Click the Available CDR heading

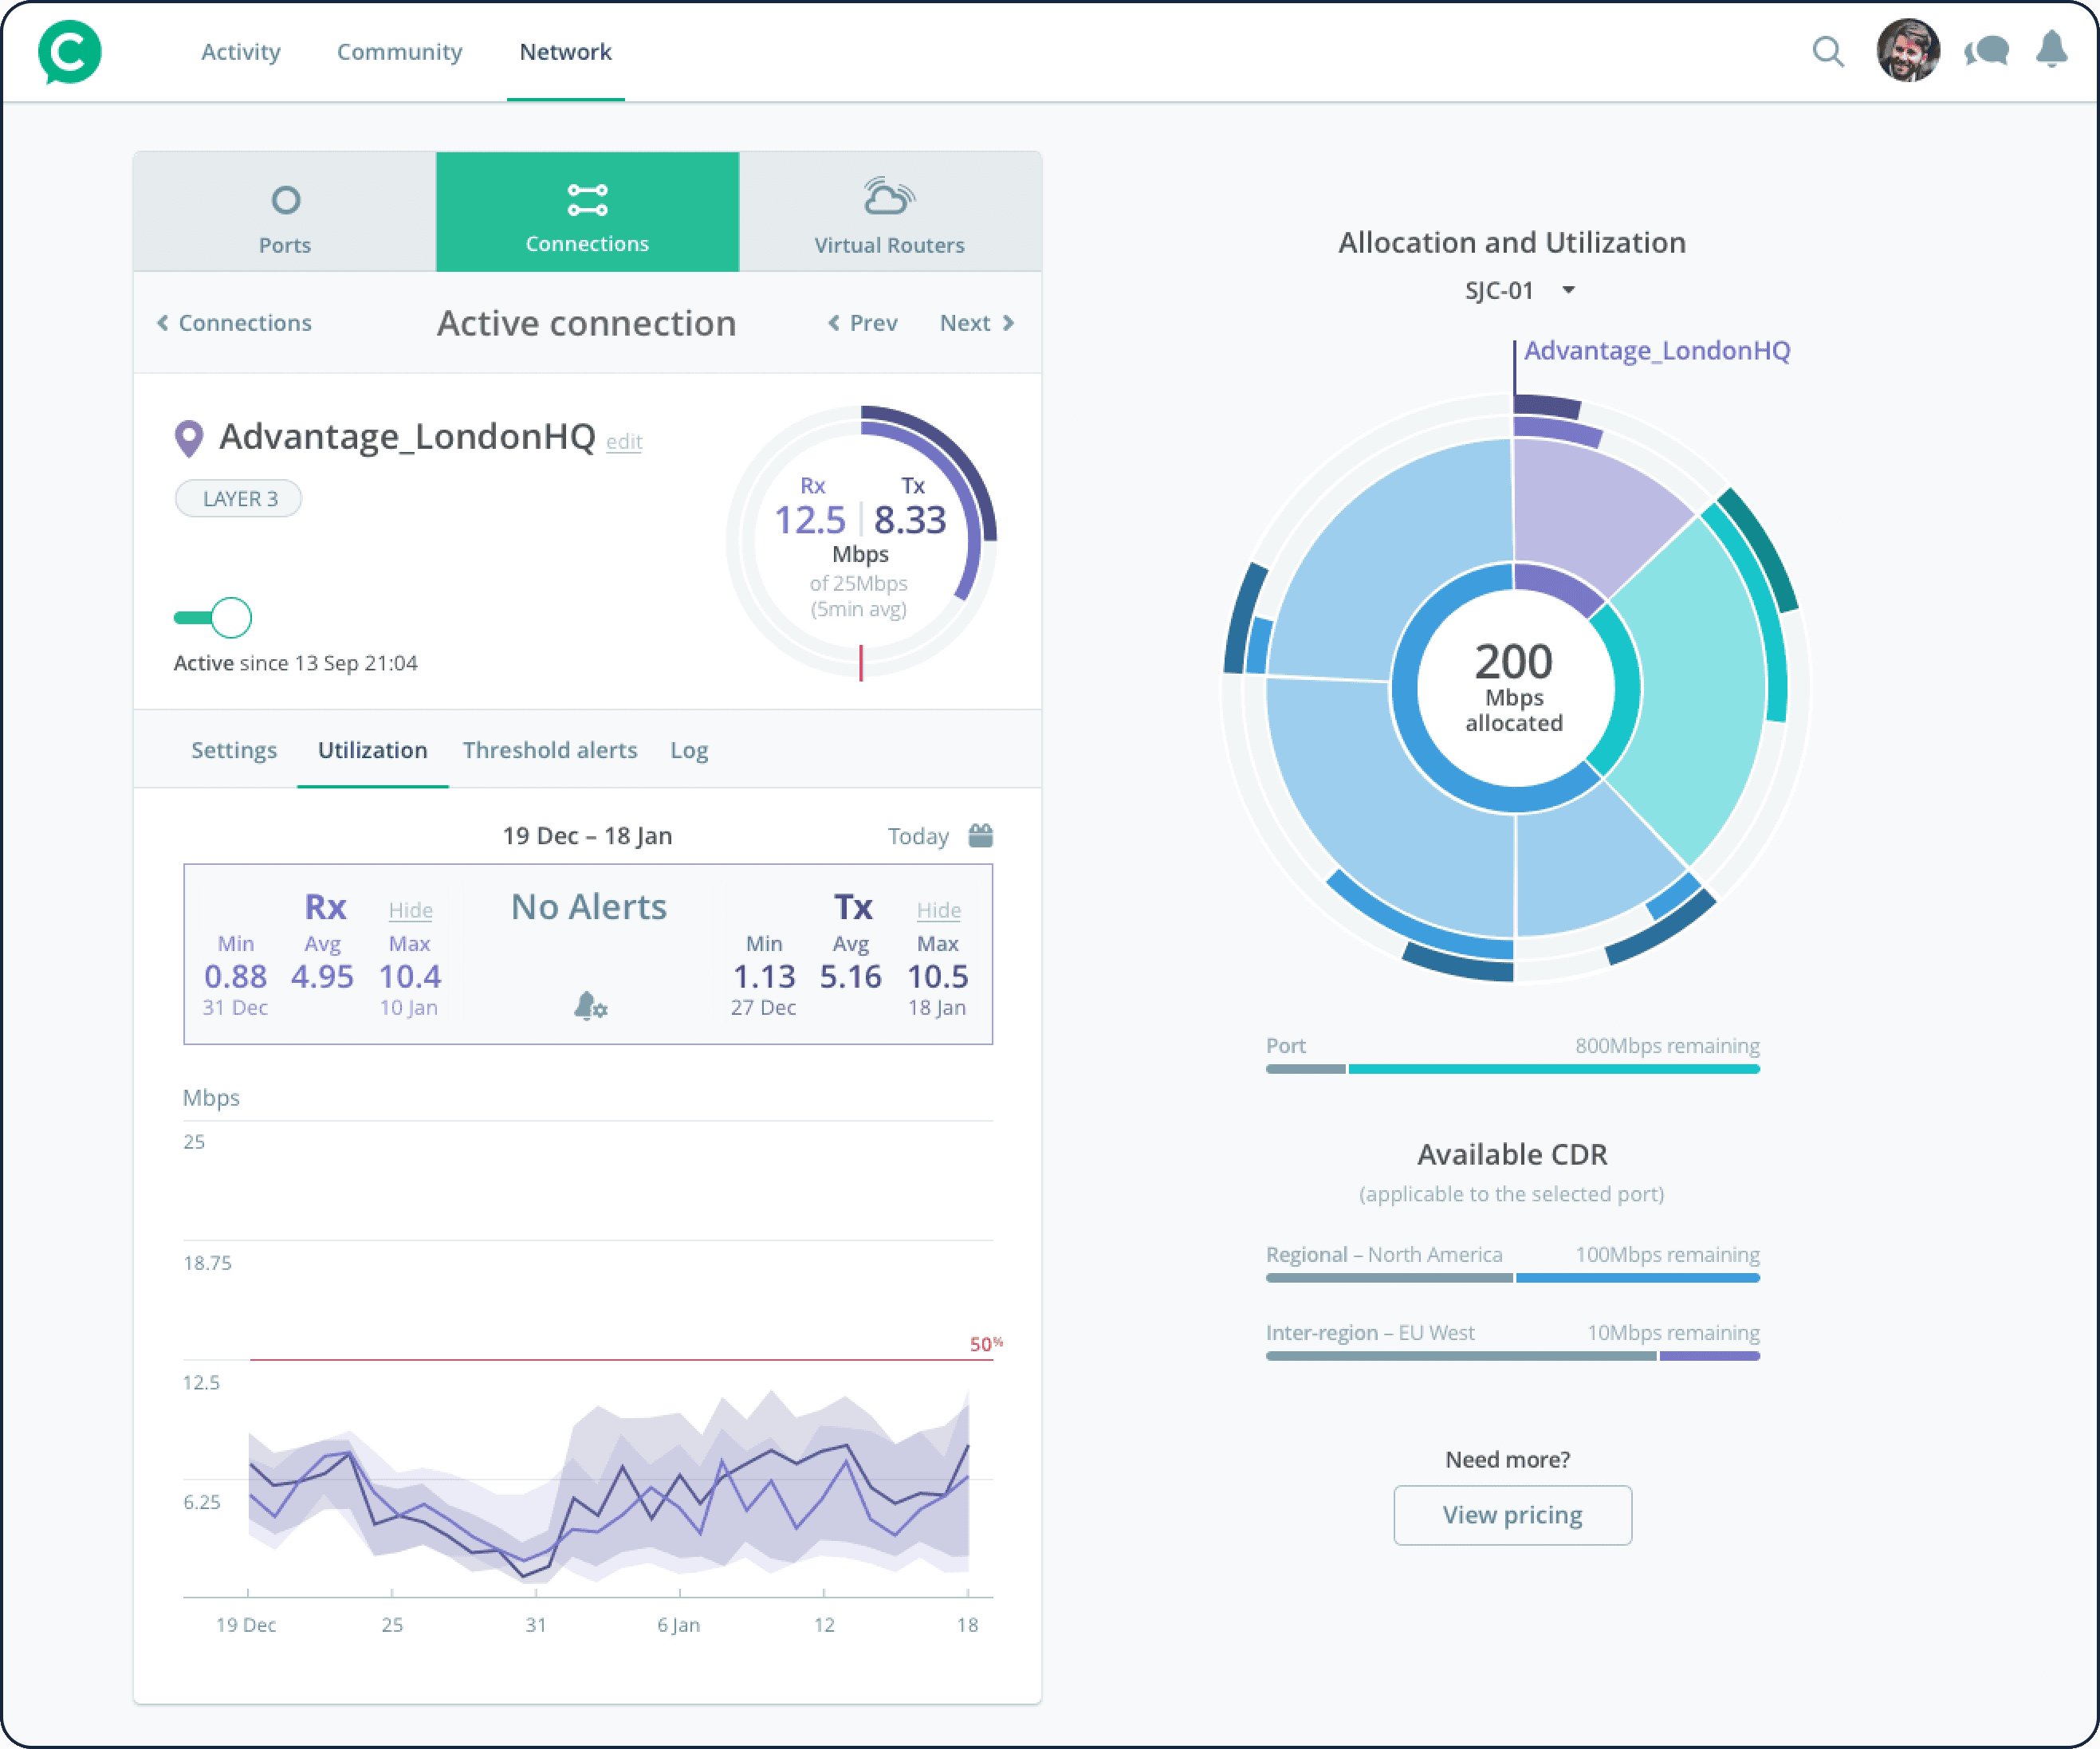[1512, 1154]
